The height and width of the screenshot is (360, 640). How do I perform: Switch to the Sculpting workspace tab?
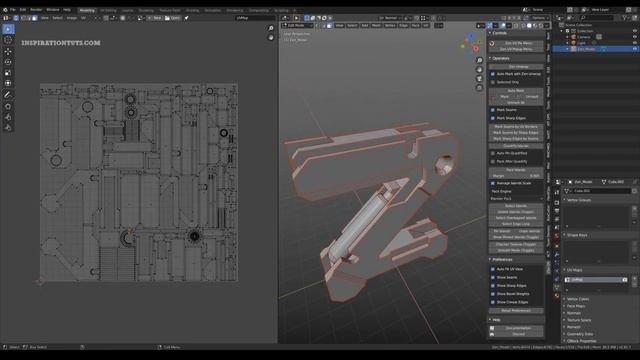tap(146, 10)
